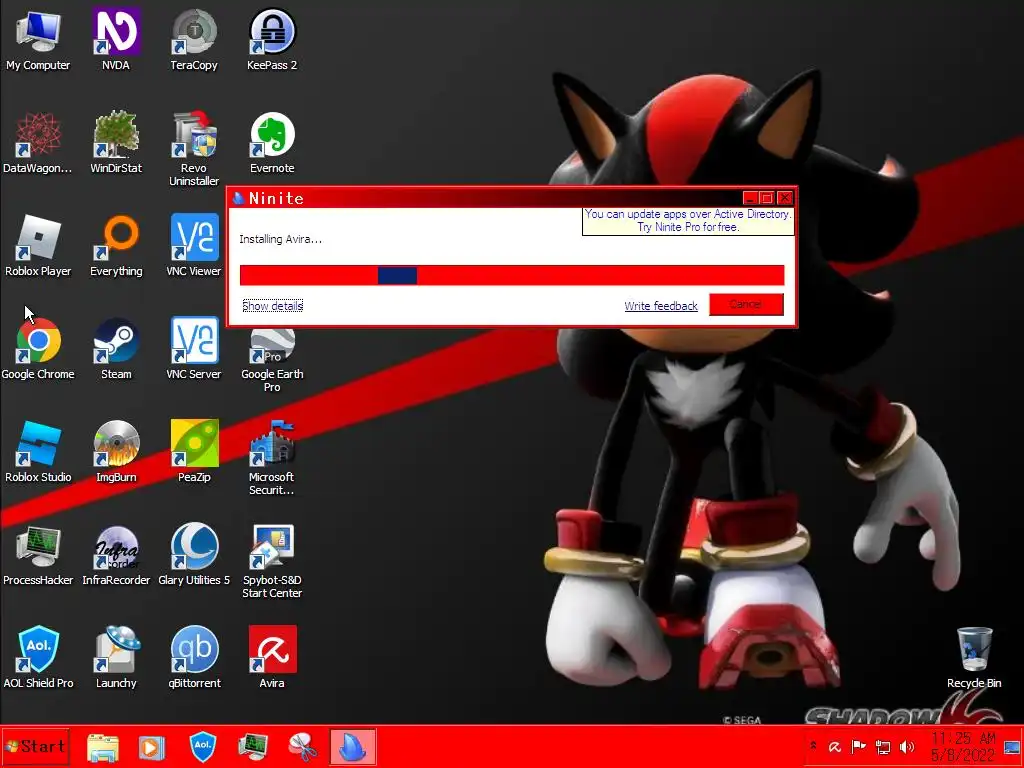Launch AOL Shield Pro desktop icon
The height and width of the screenshot is (768, 1024).
coord(38,658)
